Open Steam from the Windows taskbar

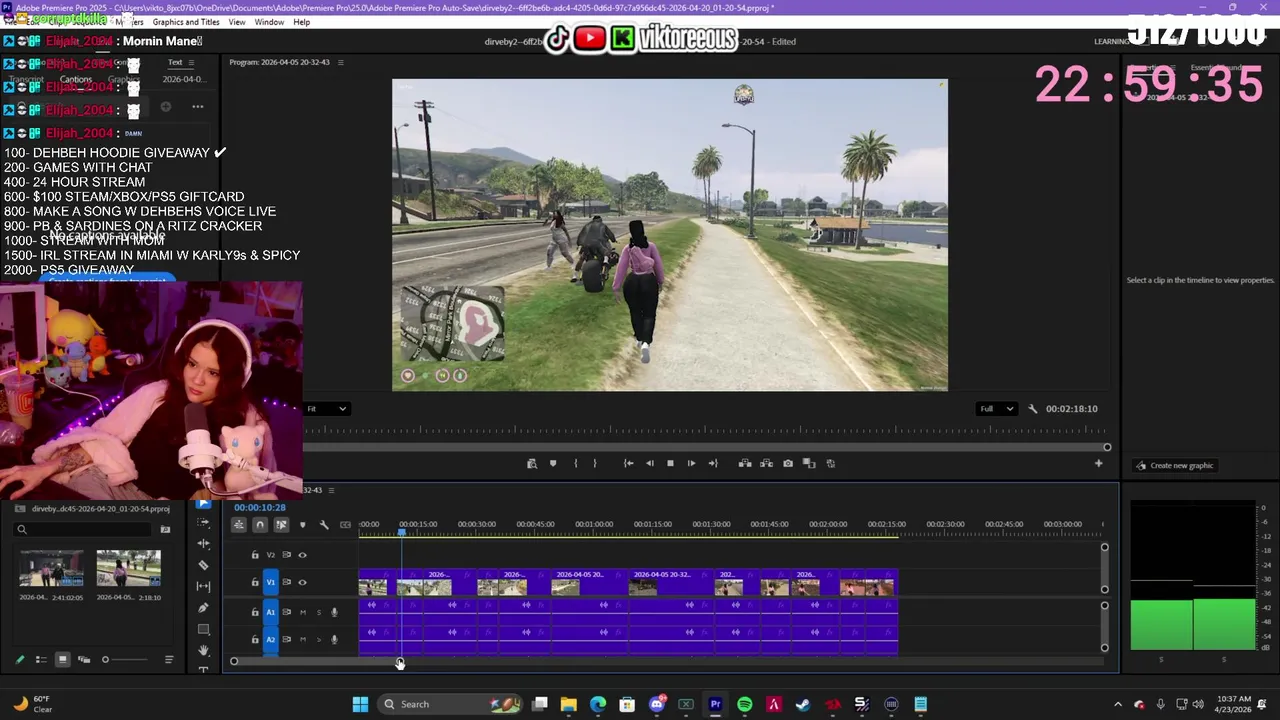click(802, 704)
